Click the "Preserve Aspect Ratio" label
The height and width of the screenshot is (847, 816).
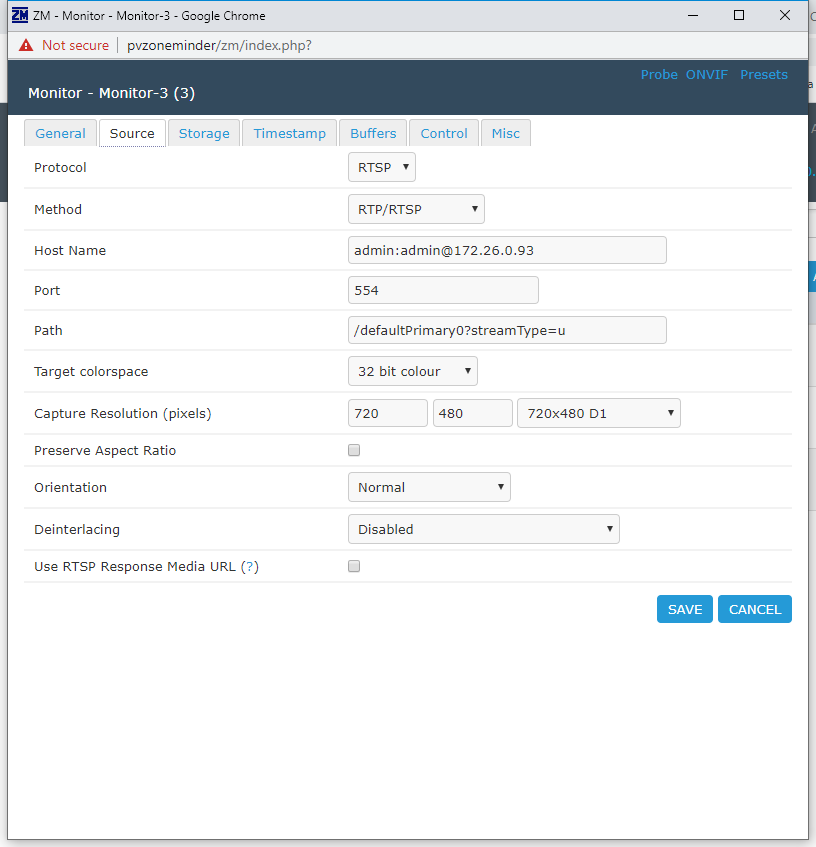coord(105,451)
